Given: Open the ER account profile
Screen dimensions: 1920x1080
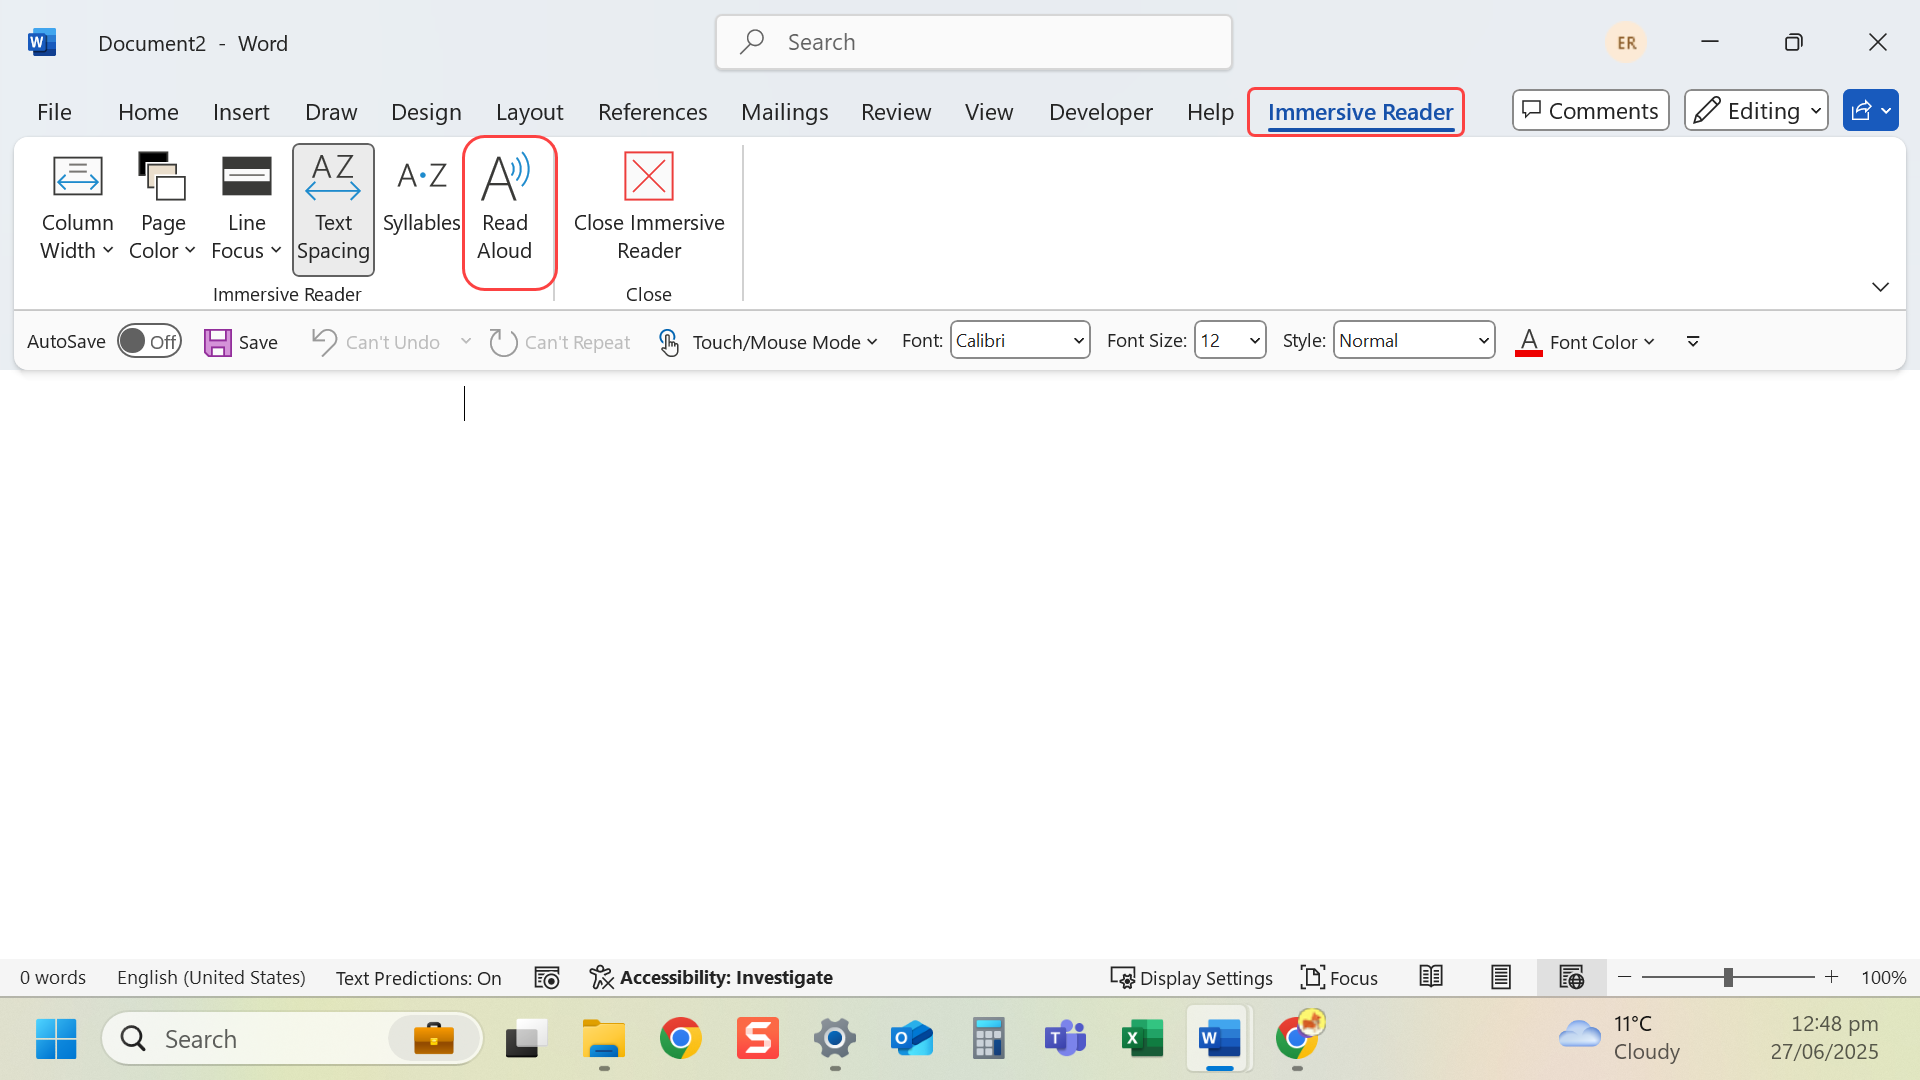Looking at the screenshot, I should [x=1626, y=42].
